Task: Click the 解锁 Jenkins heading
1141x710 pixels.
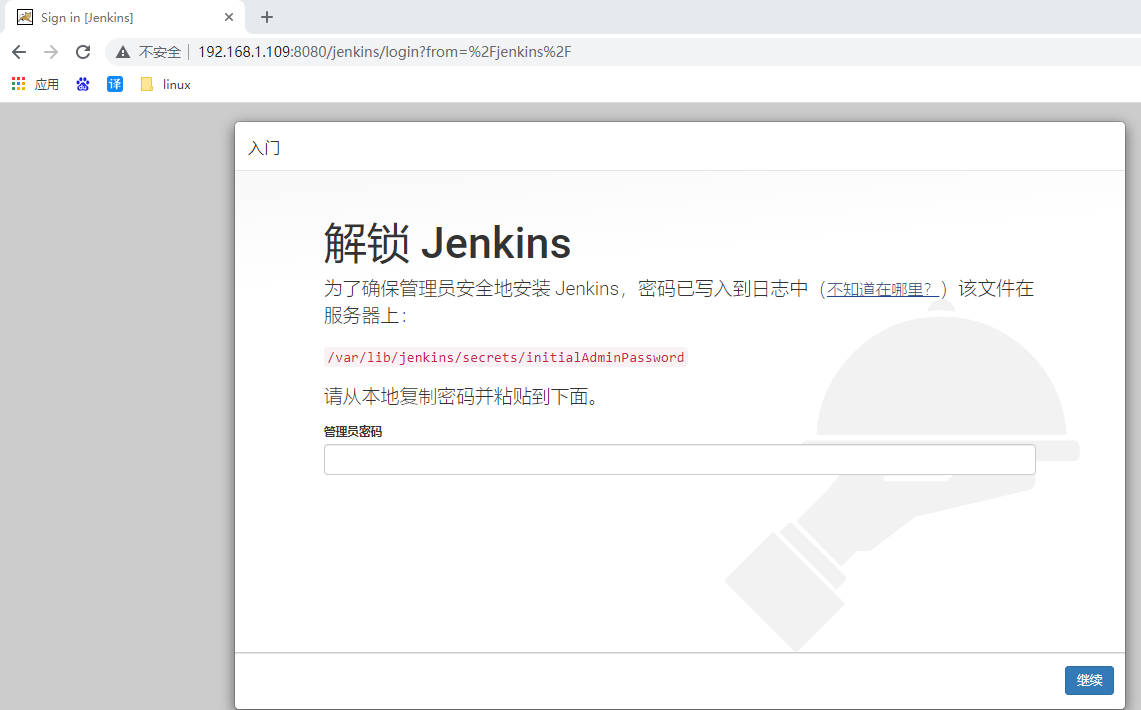Action: pos(448,243)
